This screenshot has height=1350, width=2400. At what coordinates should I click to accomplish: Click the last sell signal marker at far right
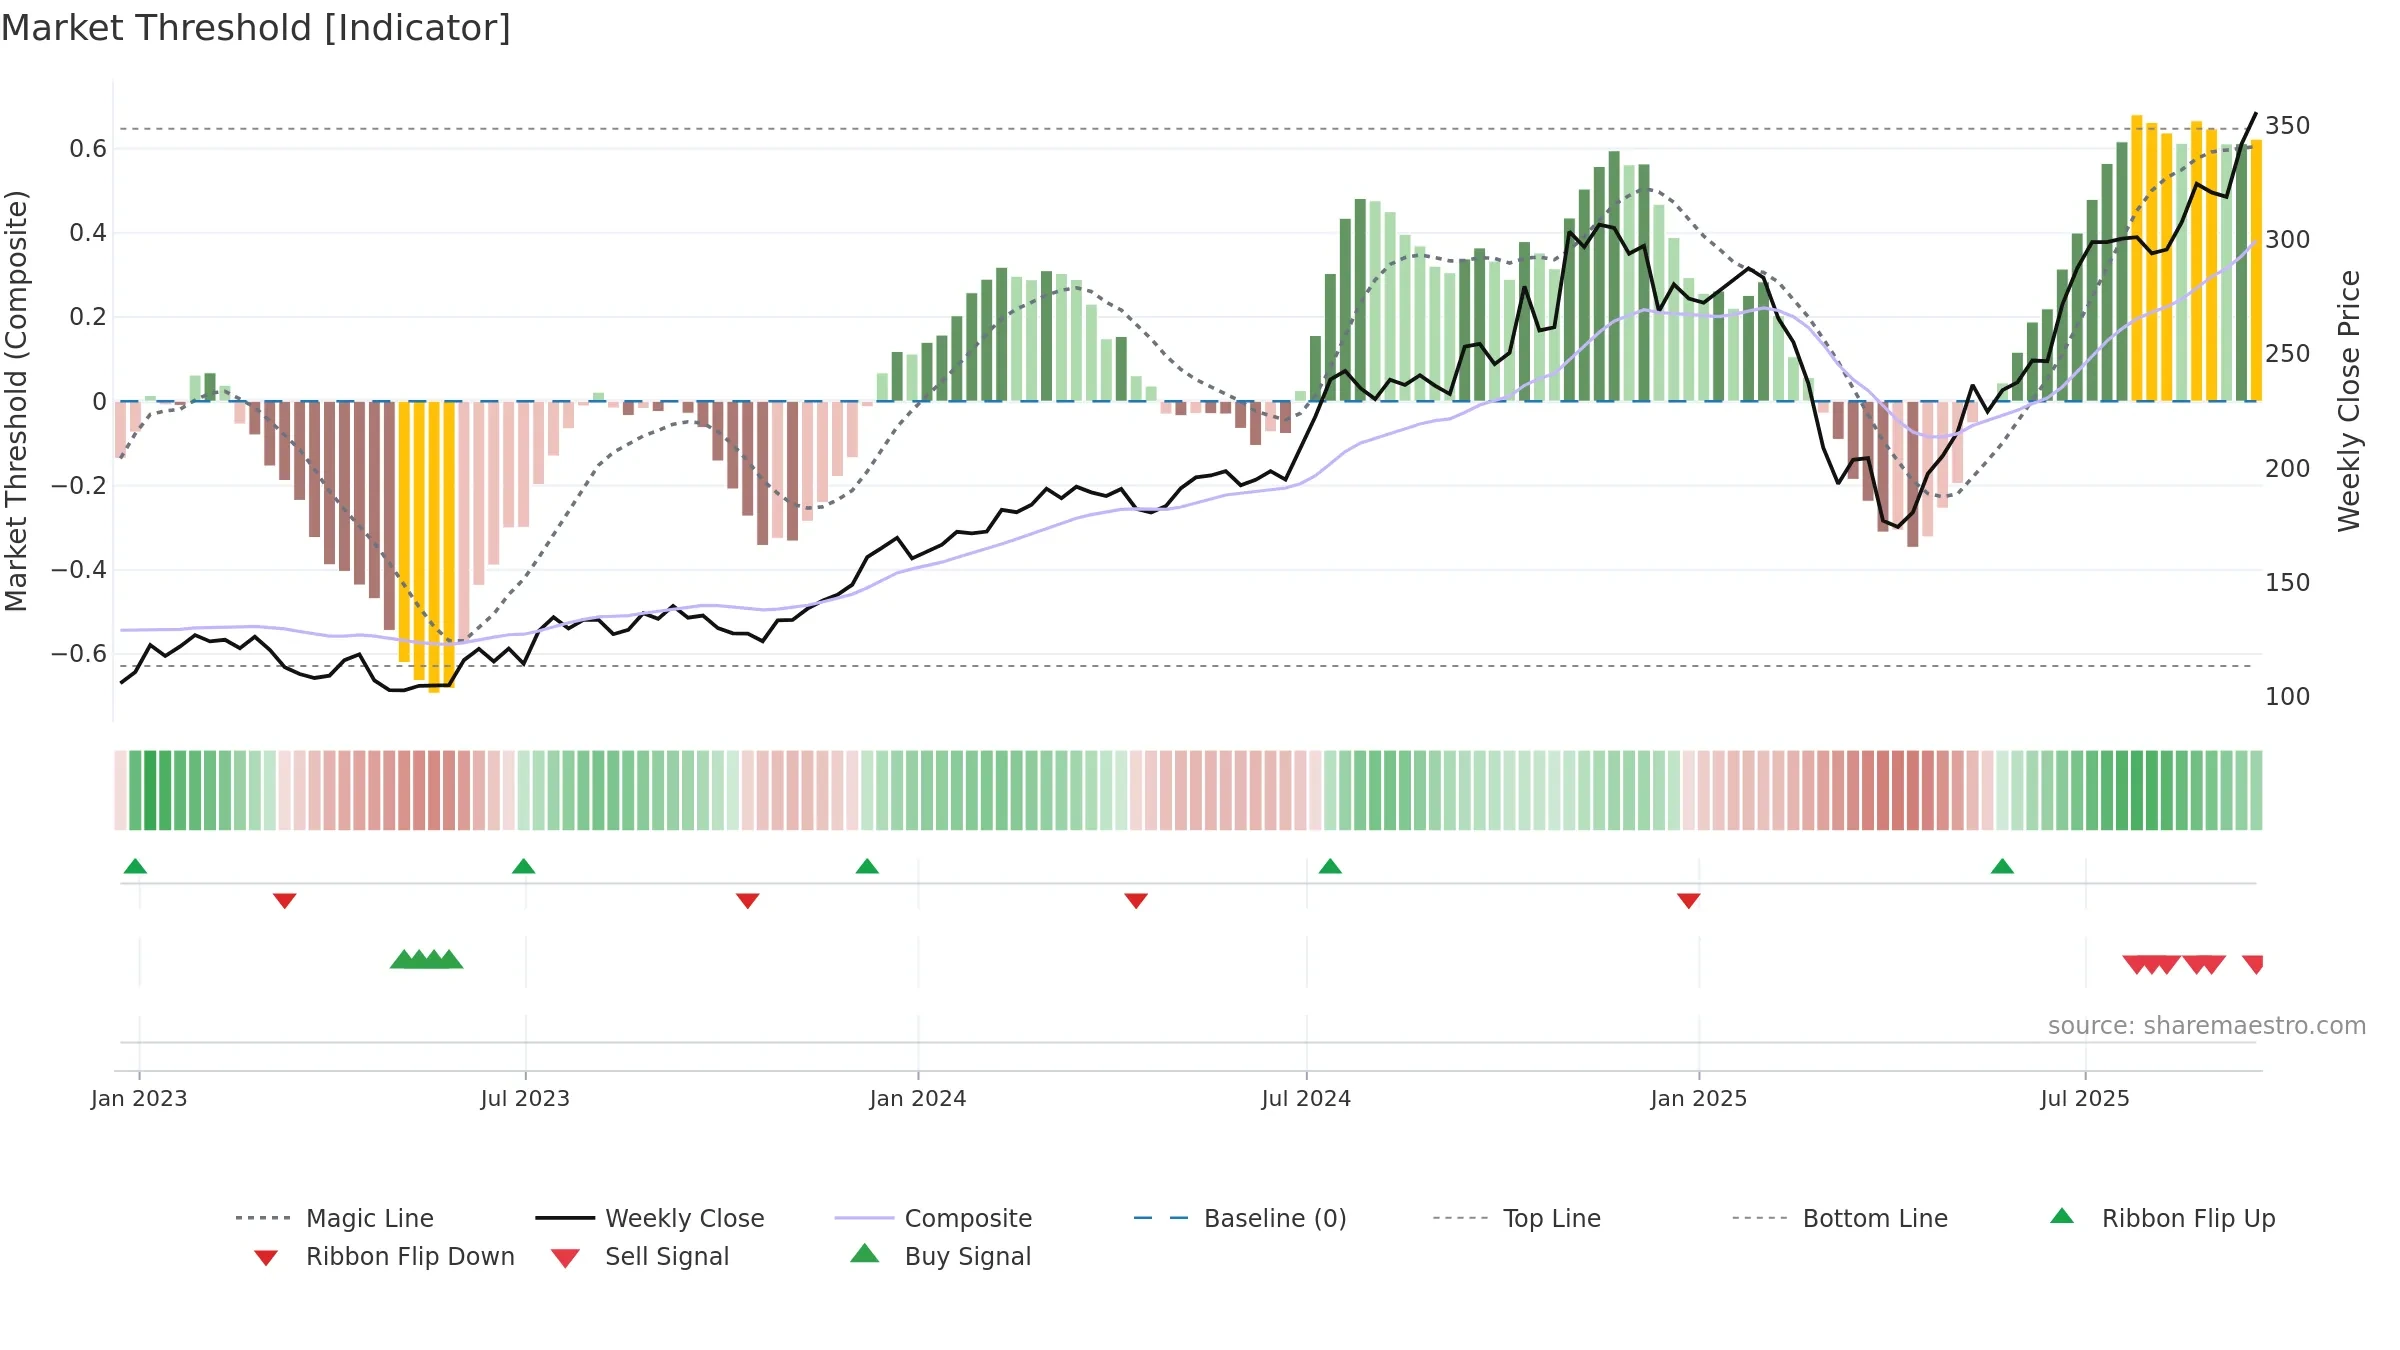click(2253, 964)
